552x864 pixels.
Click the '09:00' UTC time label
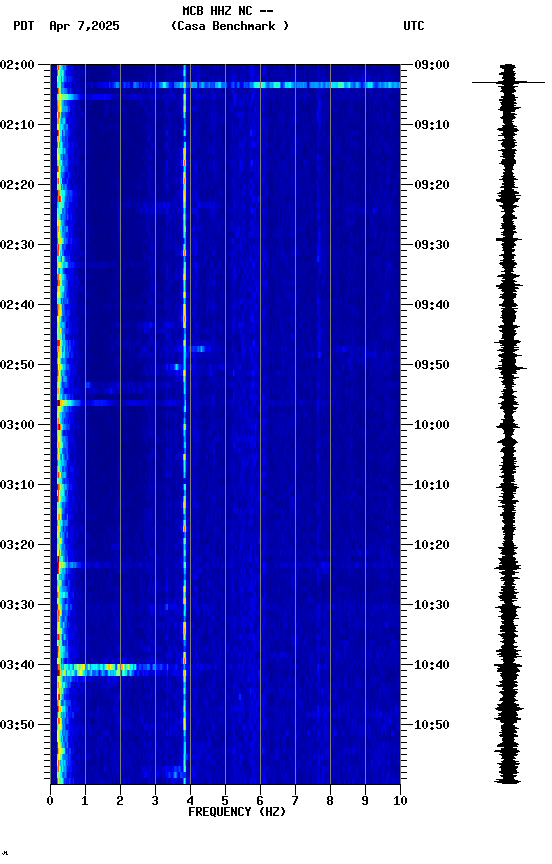click(432, 64)
